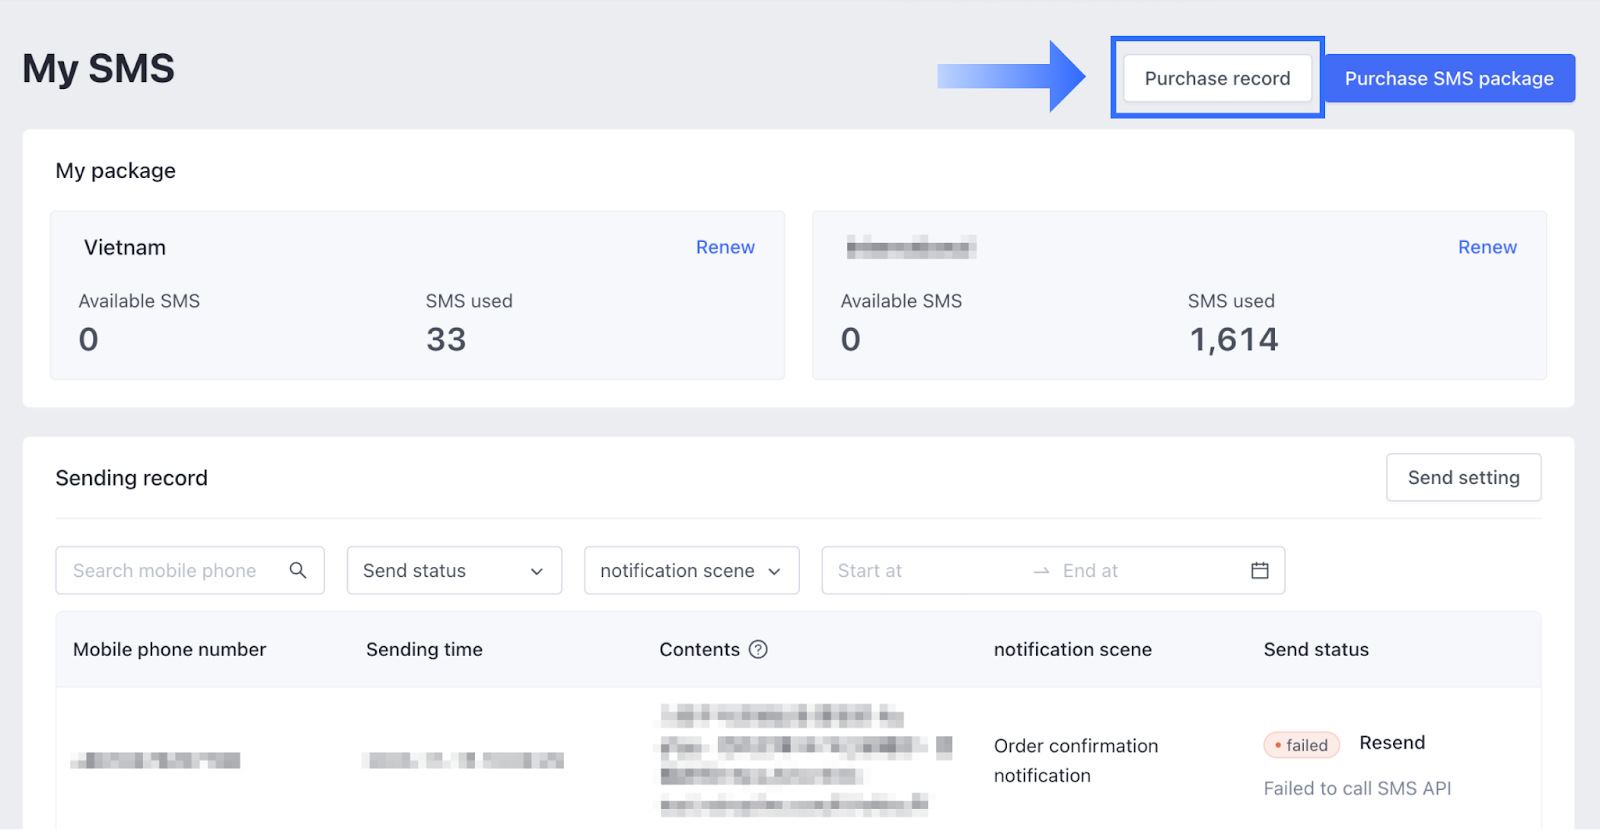Renew the blurred-name second package
The image size is (1600, 830).
pyautogui.click(x=1486, y=247)
